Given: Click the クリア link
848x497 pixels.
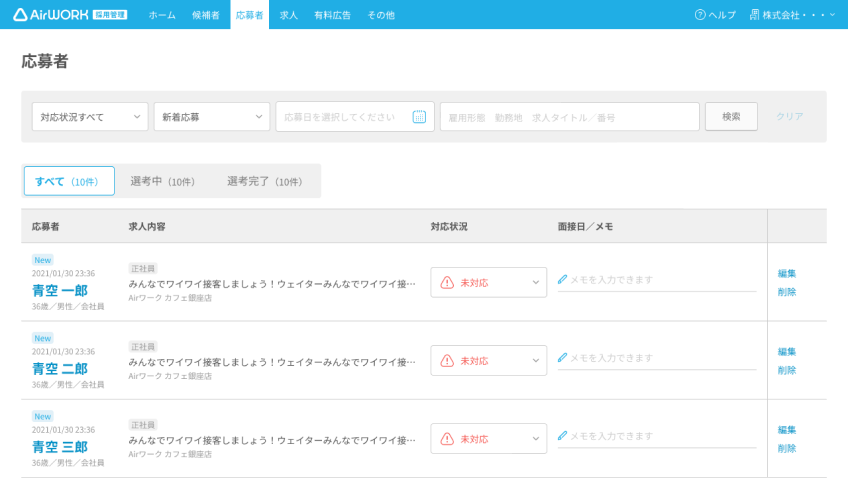Looking at the screenshot, I should point(790,116).
